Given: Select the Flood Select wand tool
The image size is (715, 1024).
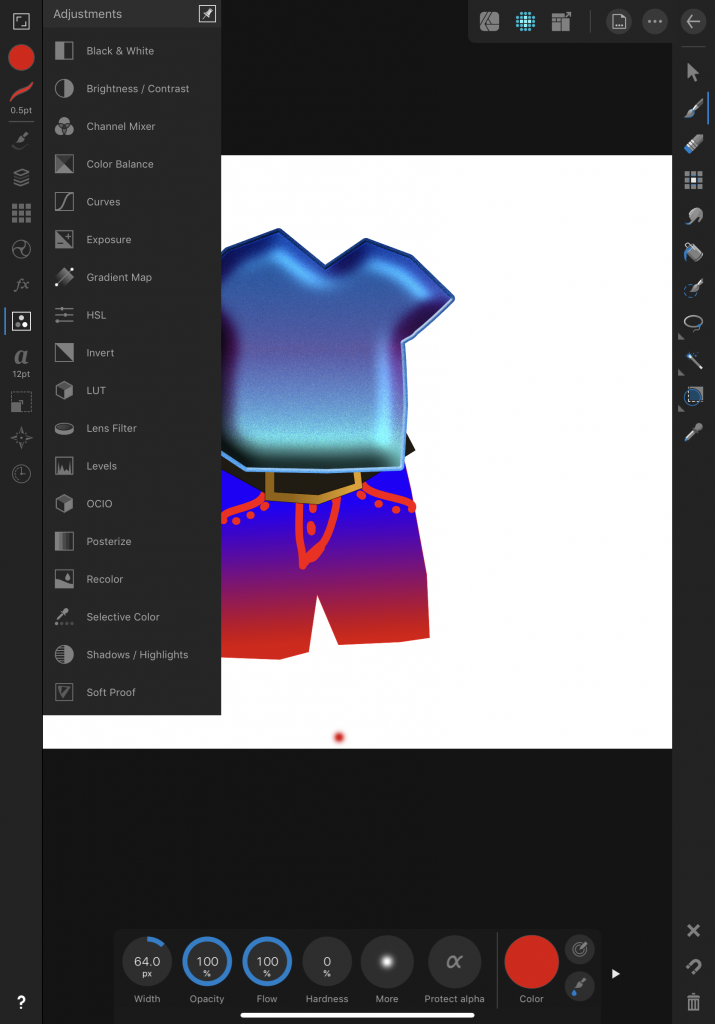Looking at the screenshot, I should [x=693, y=360].
